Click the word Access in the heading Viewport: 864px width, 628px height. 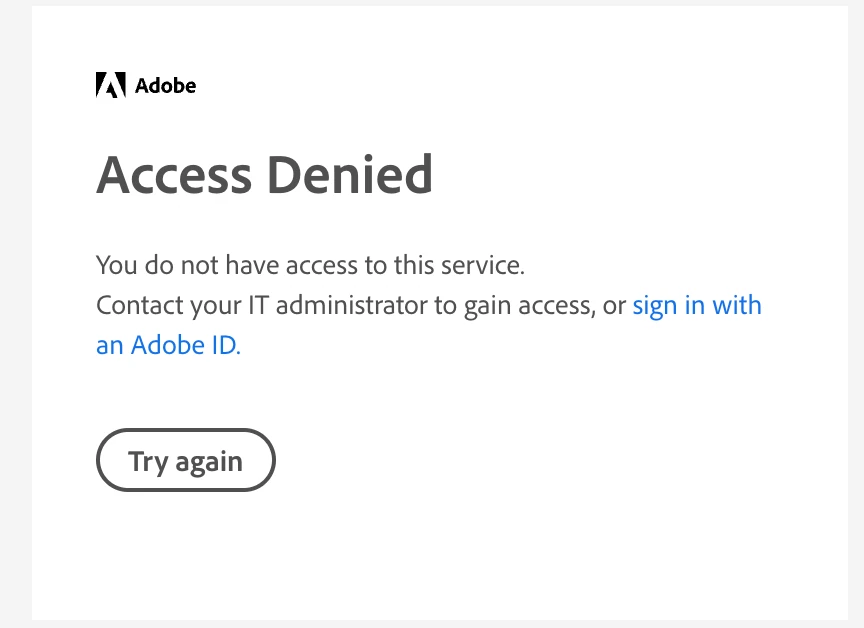click(x=173, y=175)
